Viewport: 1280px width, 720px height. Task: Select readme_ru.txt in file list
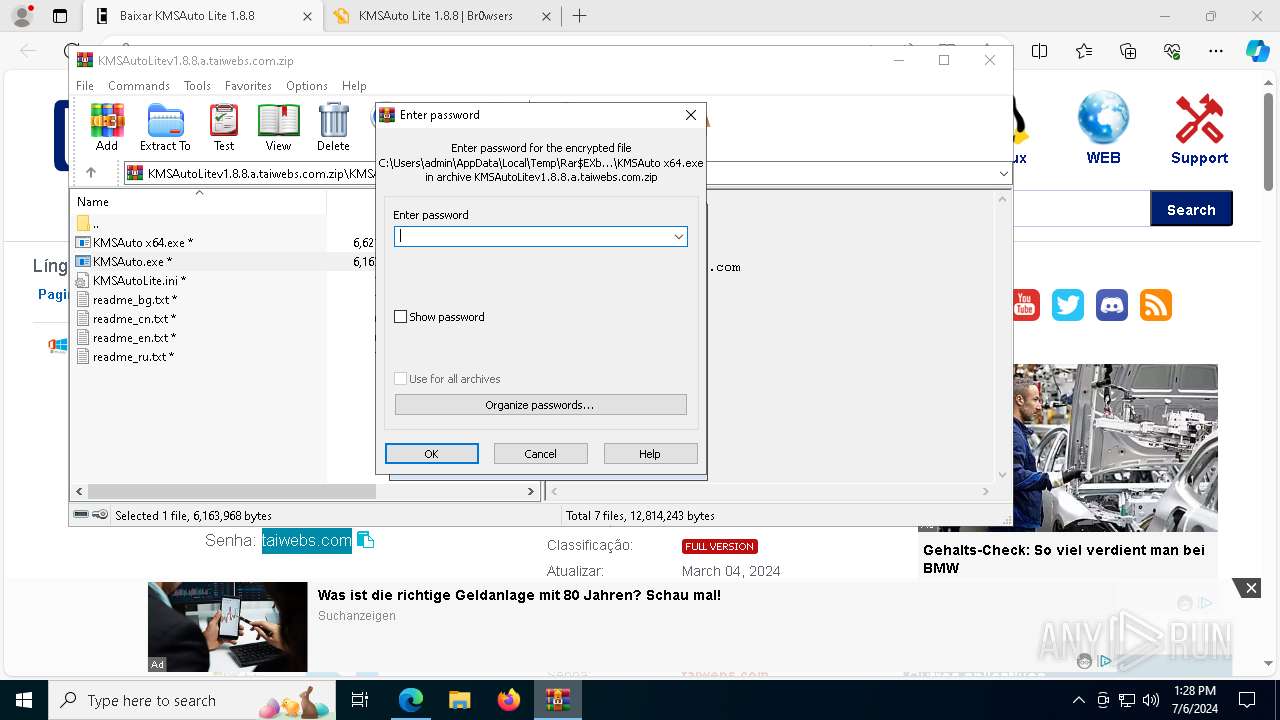pyautogui.click(x=133, y=357)
